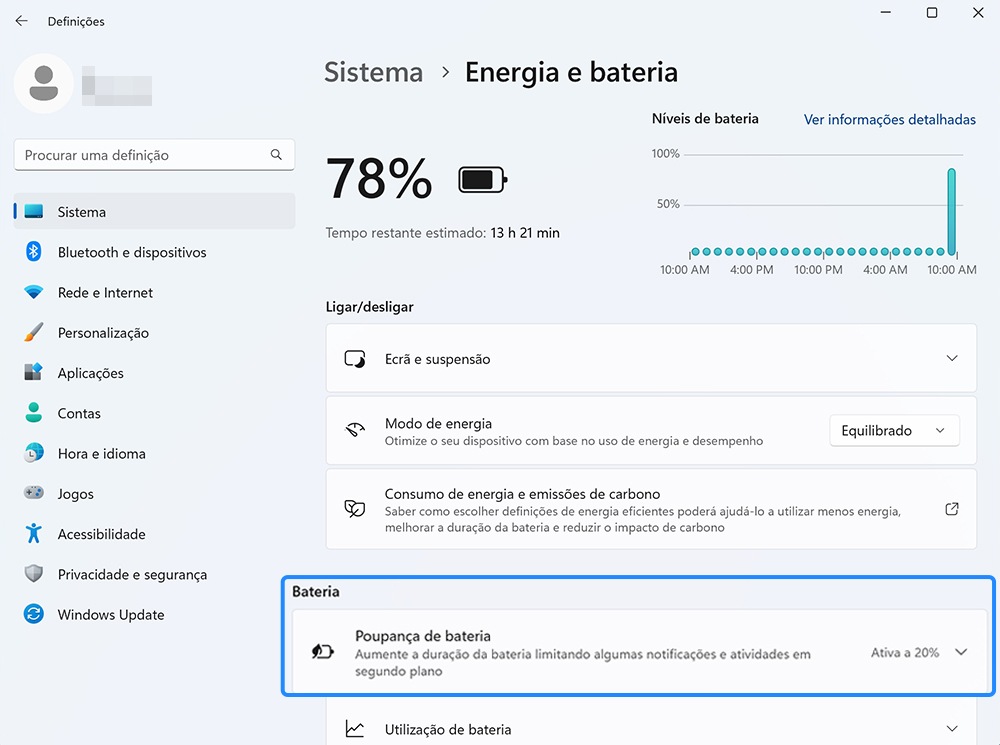Click the Níveis de bateria heading
Image resolution: width=1000 pixels, height=745 pixels.
tap(705, 119)
